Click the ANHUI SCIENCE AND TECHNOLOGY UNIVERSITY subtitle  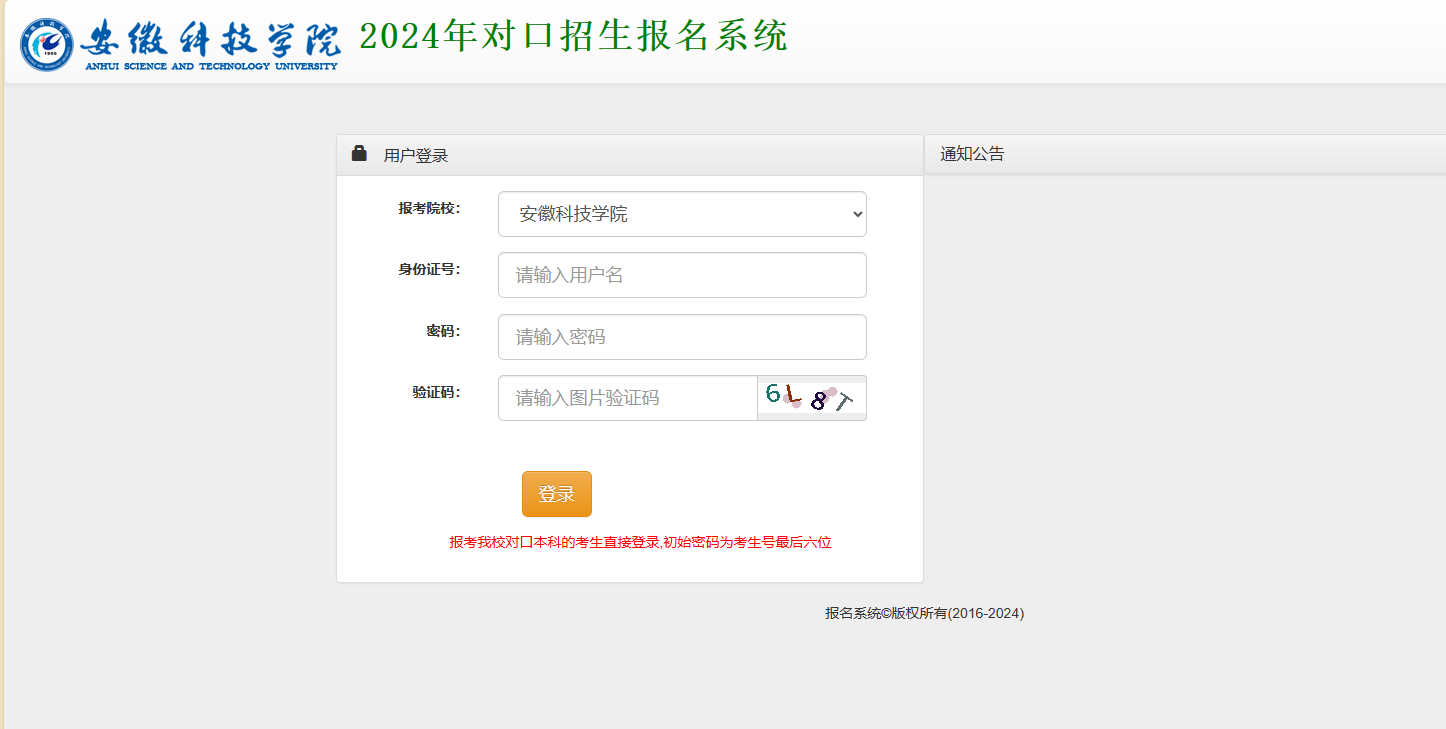coord(211,67)
